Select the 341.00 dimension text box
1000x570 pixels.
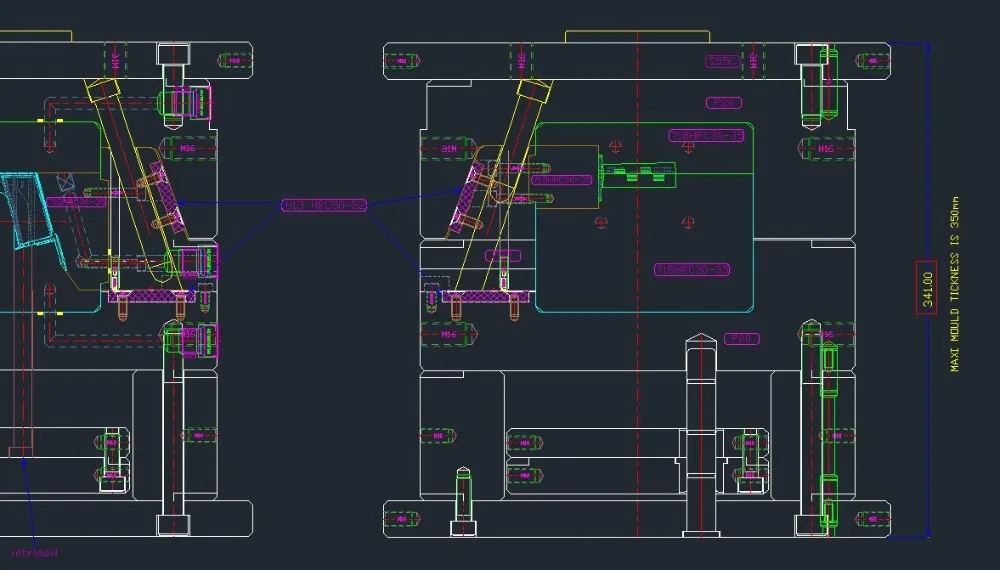tap(926, 287)
